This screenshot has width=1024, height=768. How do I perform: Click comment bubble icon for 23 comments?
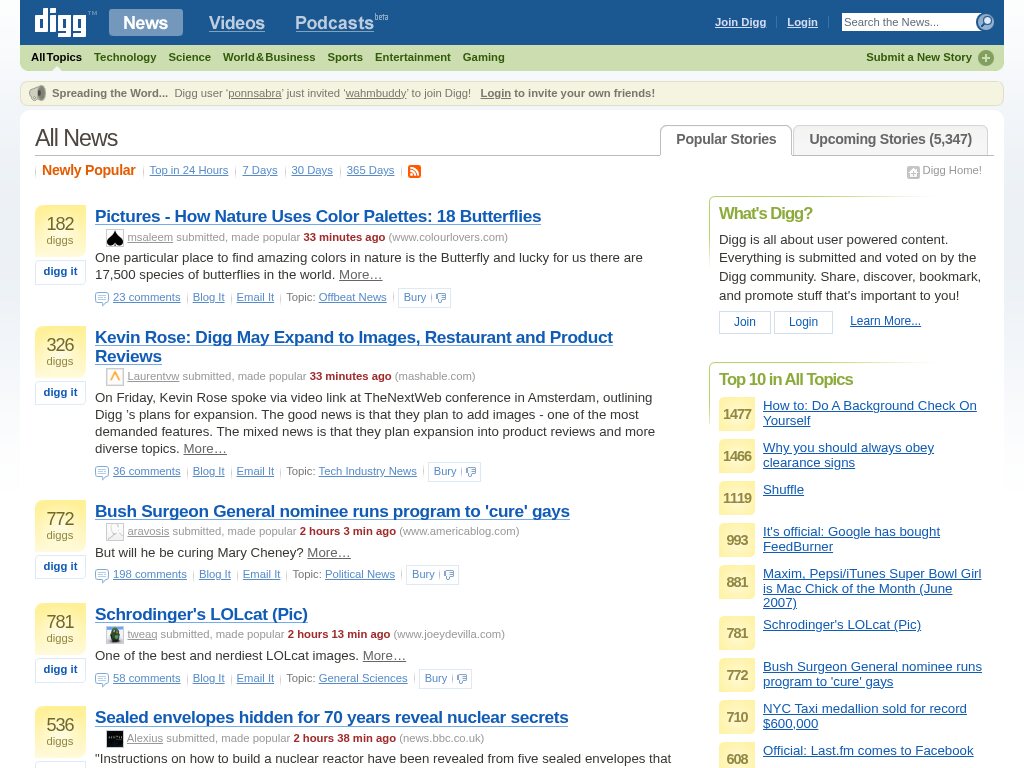102,298
